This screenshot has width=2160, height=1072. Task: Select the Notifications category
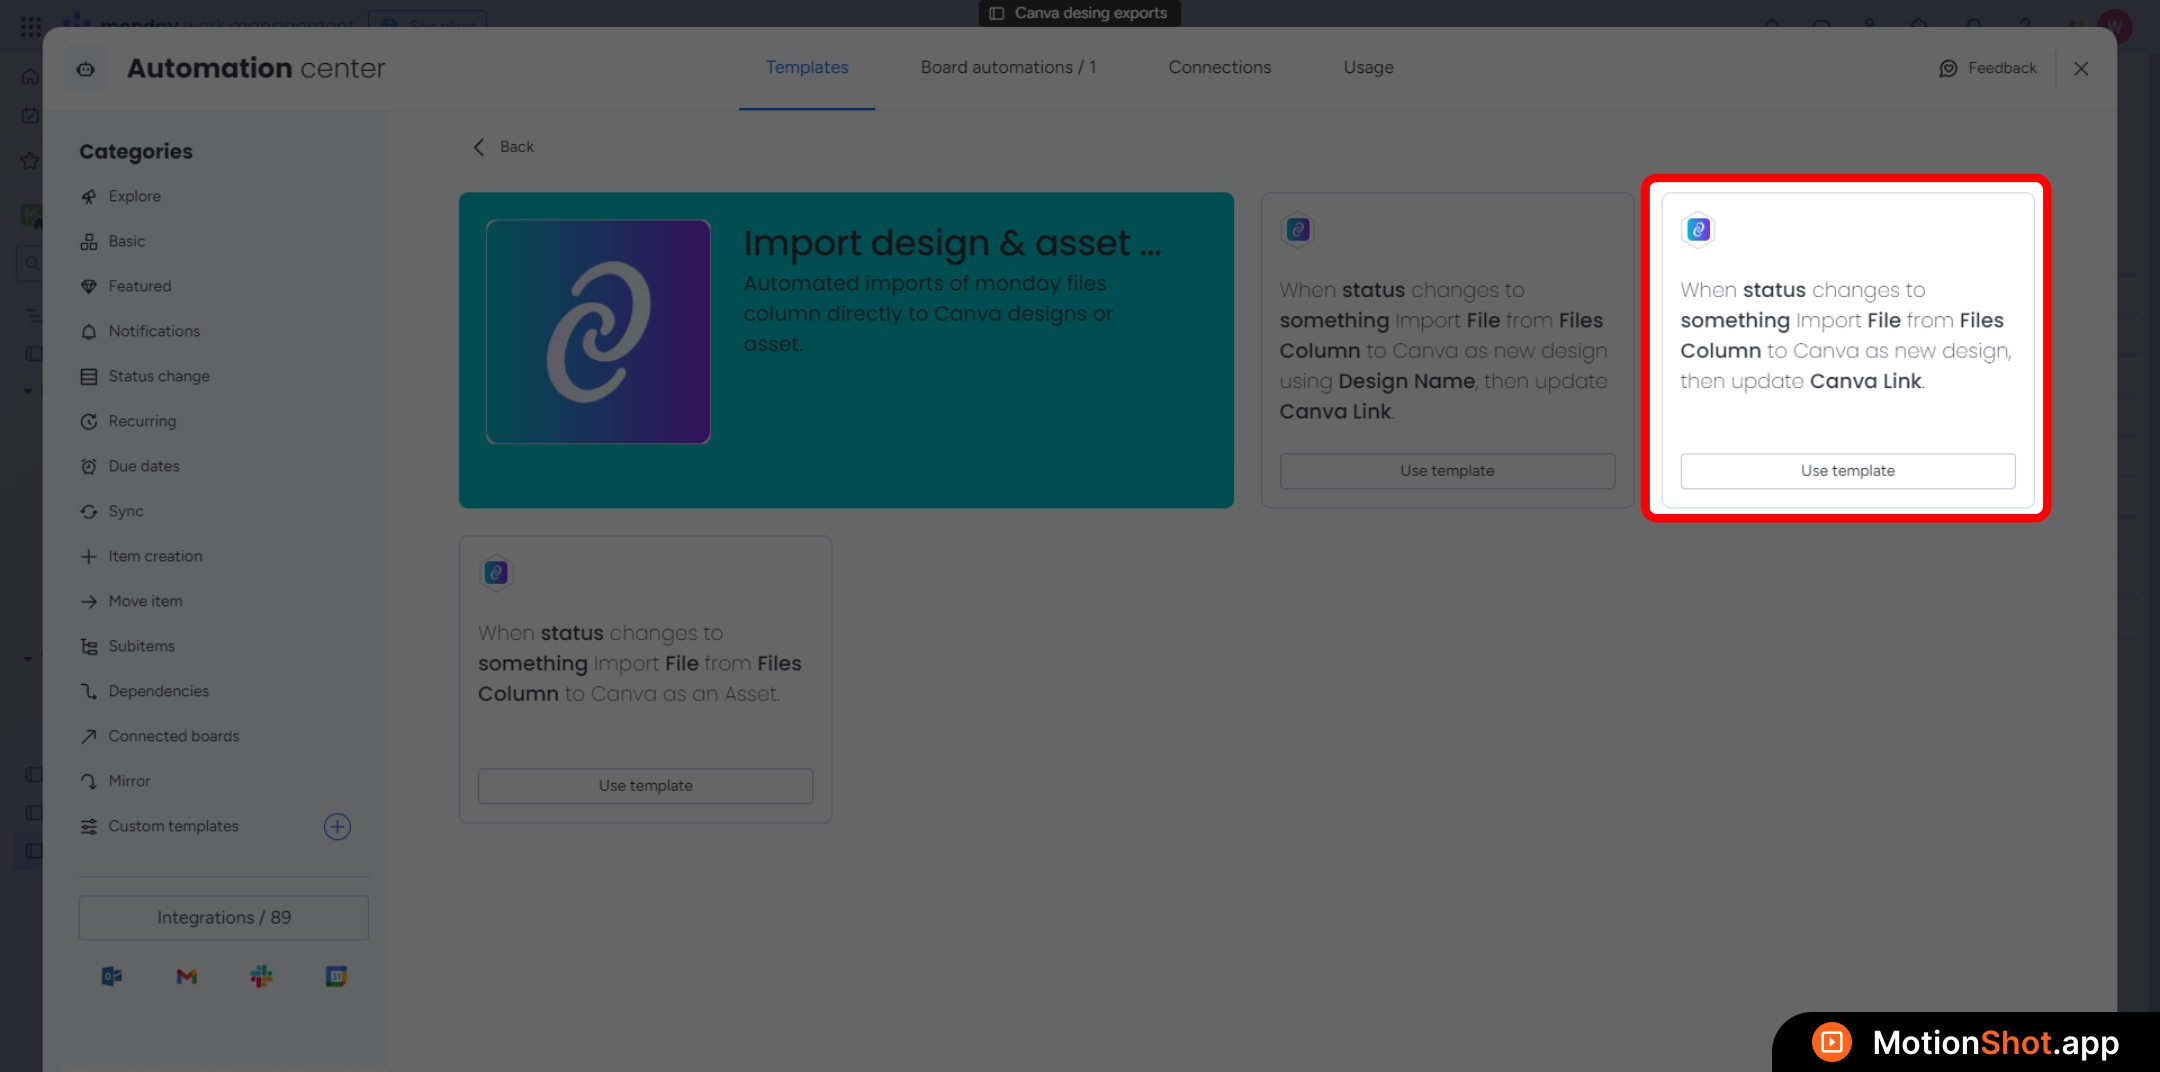(154, 331)
